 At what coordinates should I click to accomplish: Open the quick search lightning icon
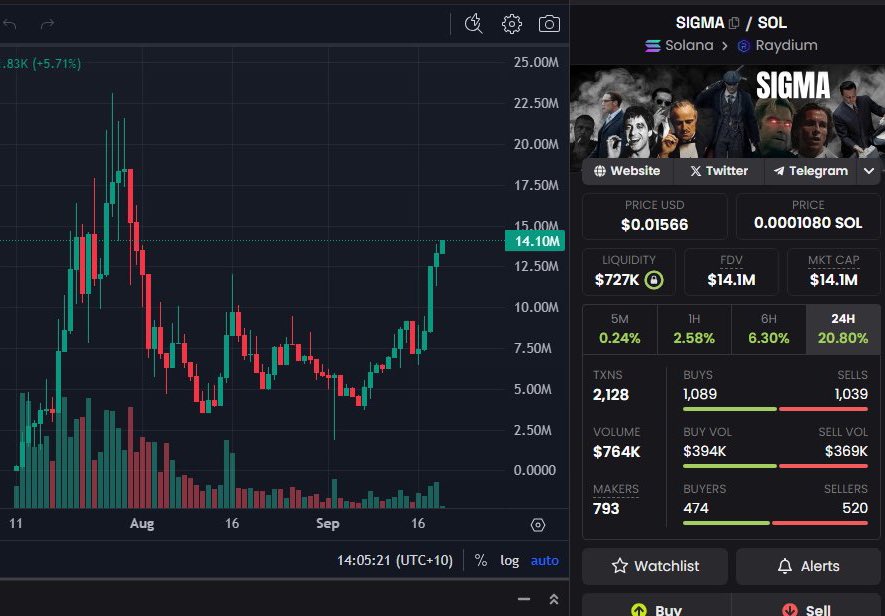click(474, 24)
